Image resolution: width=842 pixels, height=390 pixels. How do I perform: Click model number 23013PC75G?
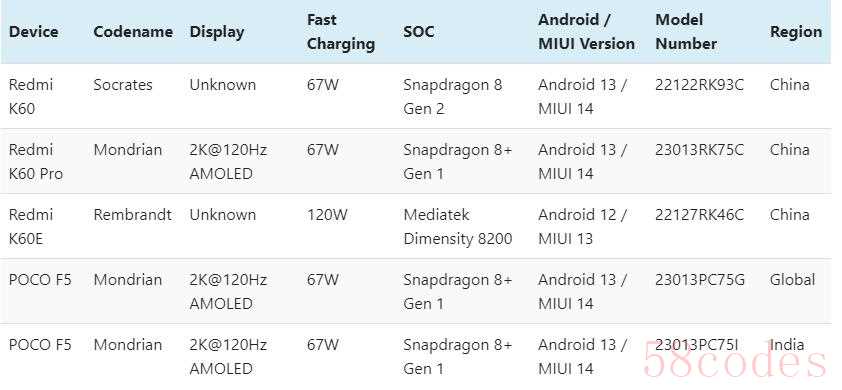pos(700,280)
